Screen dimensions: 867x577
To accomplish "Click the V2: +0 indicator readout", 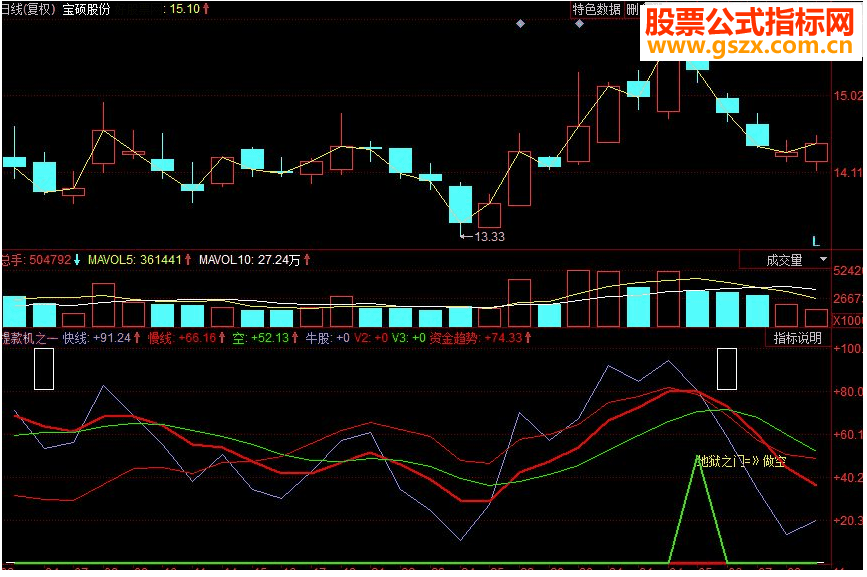I will click(371, 338).
